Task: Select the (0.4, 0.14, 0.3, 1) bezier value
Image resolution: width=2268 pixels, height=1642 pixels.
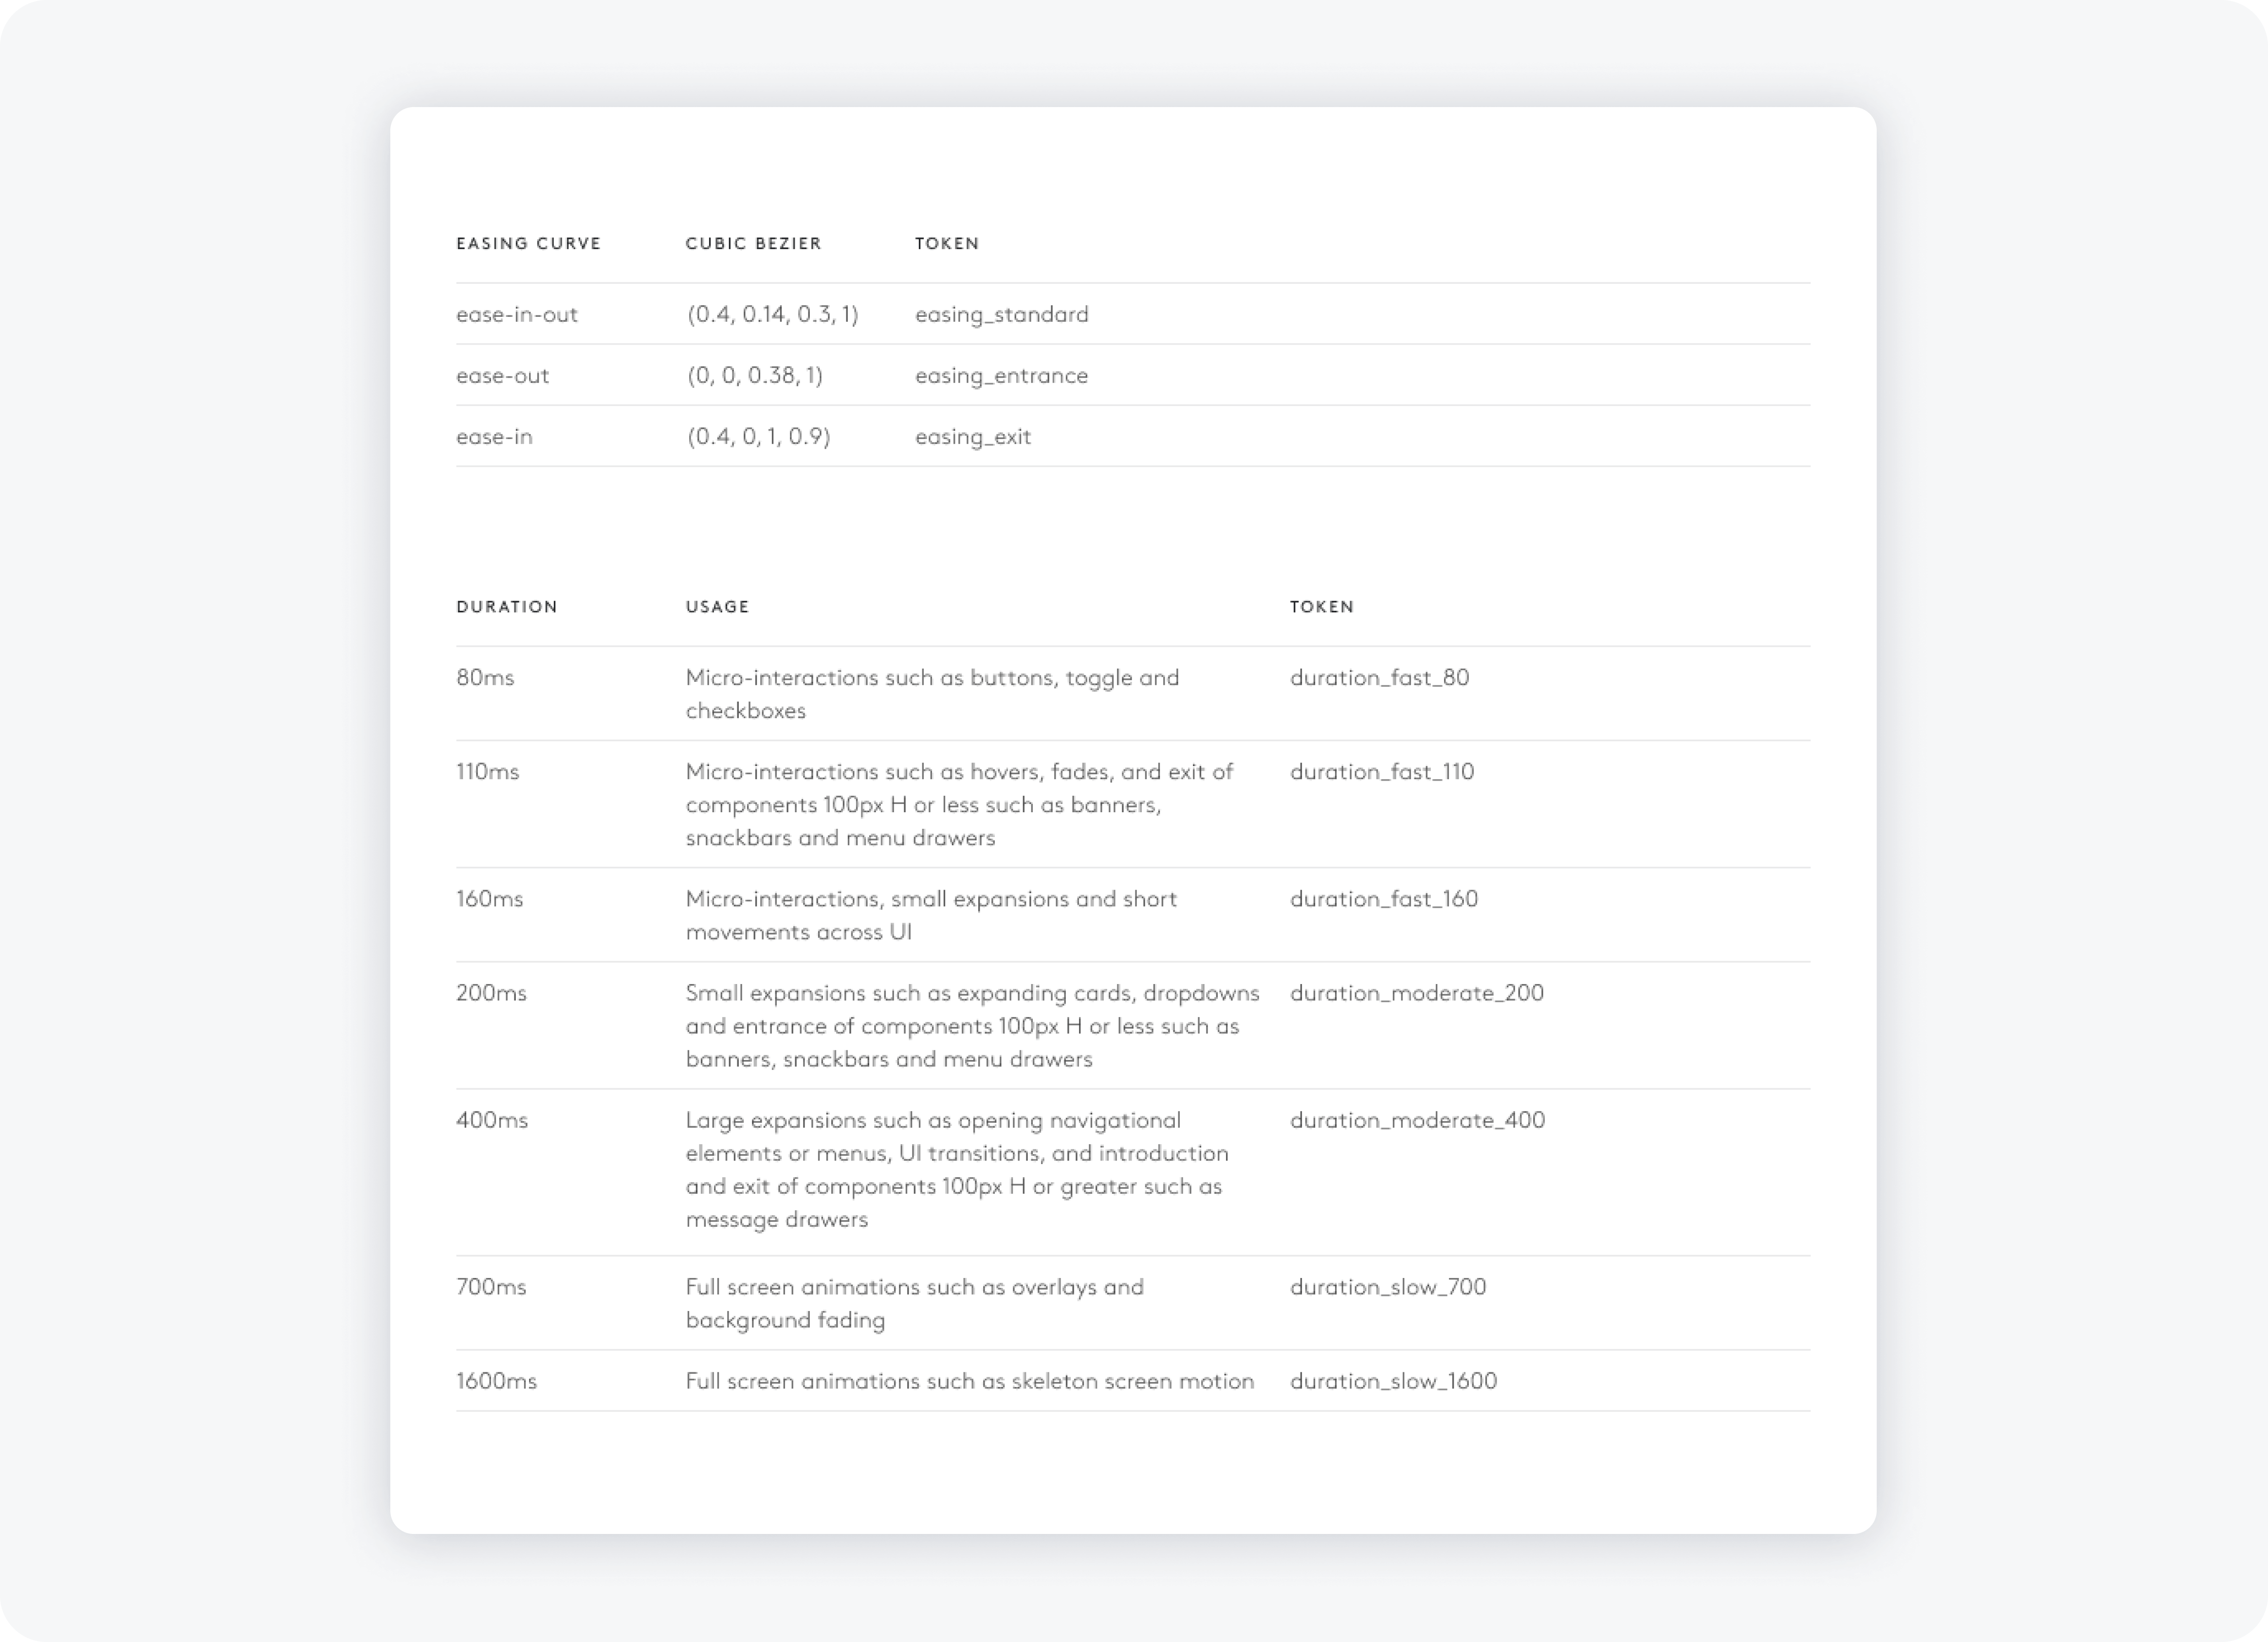Action: pyautogui.click(x=772, y=314)
